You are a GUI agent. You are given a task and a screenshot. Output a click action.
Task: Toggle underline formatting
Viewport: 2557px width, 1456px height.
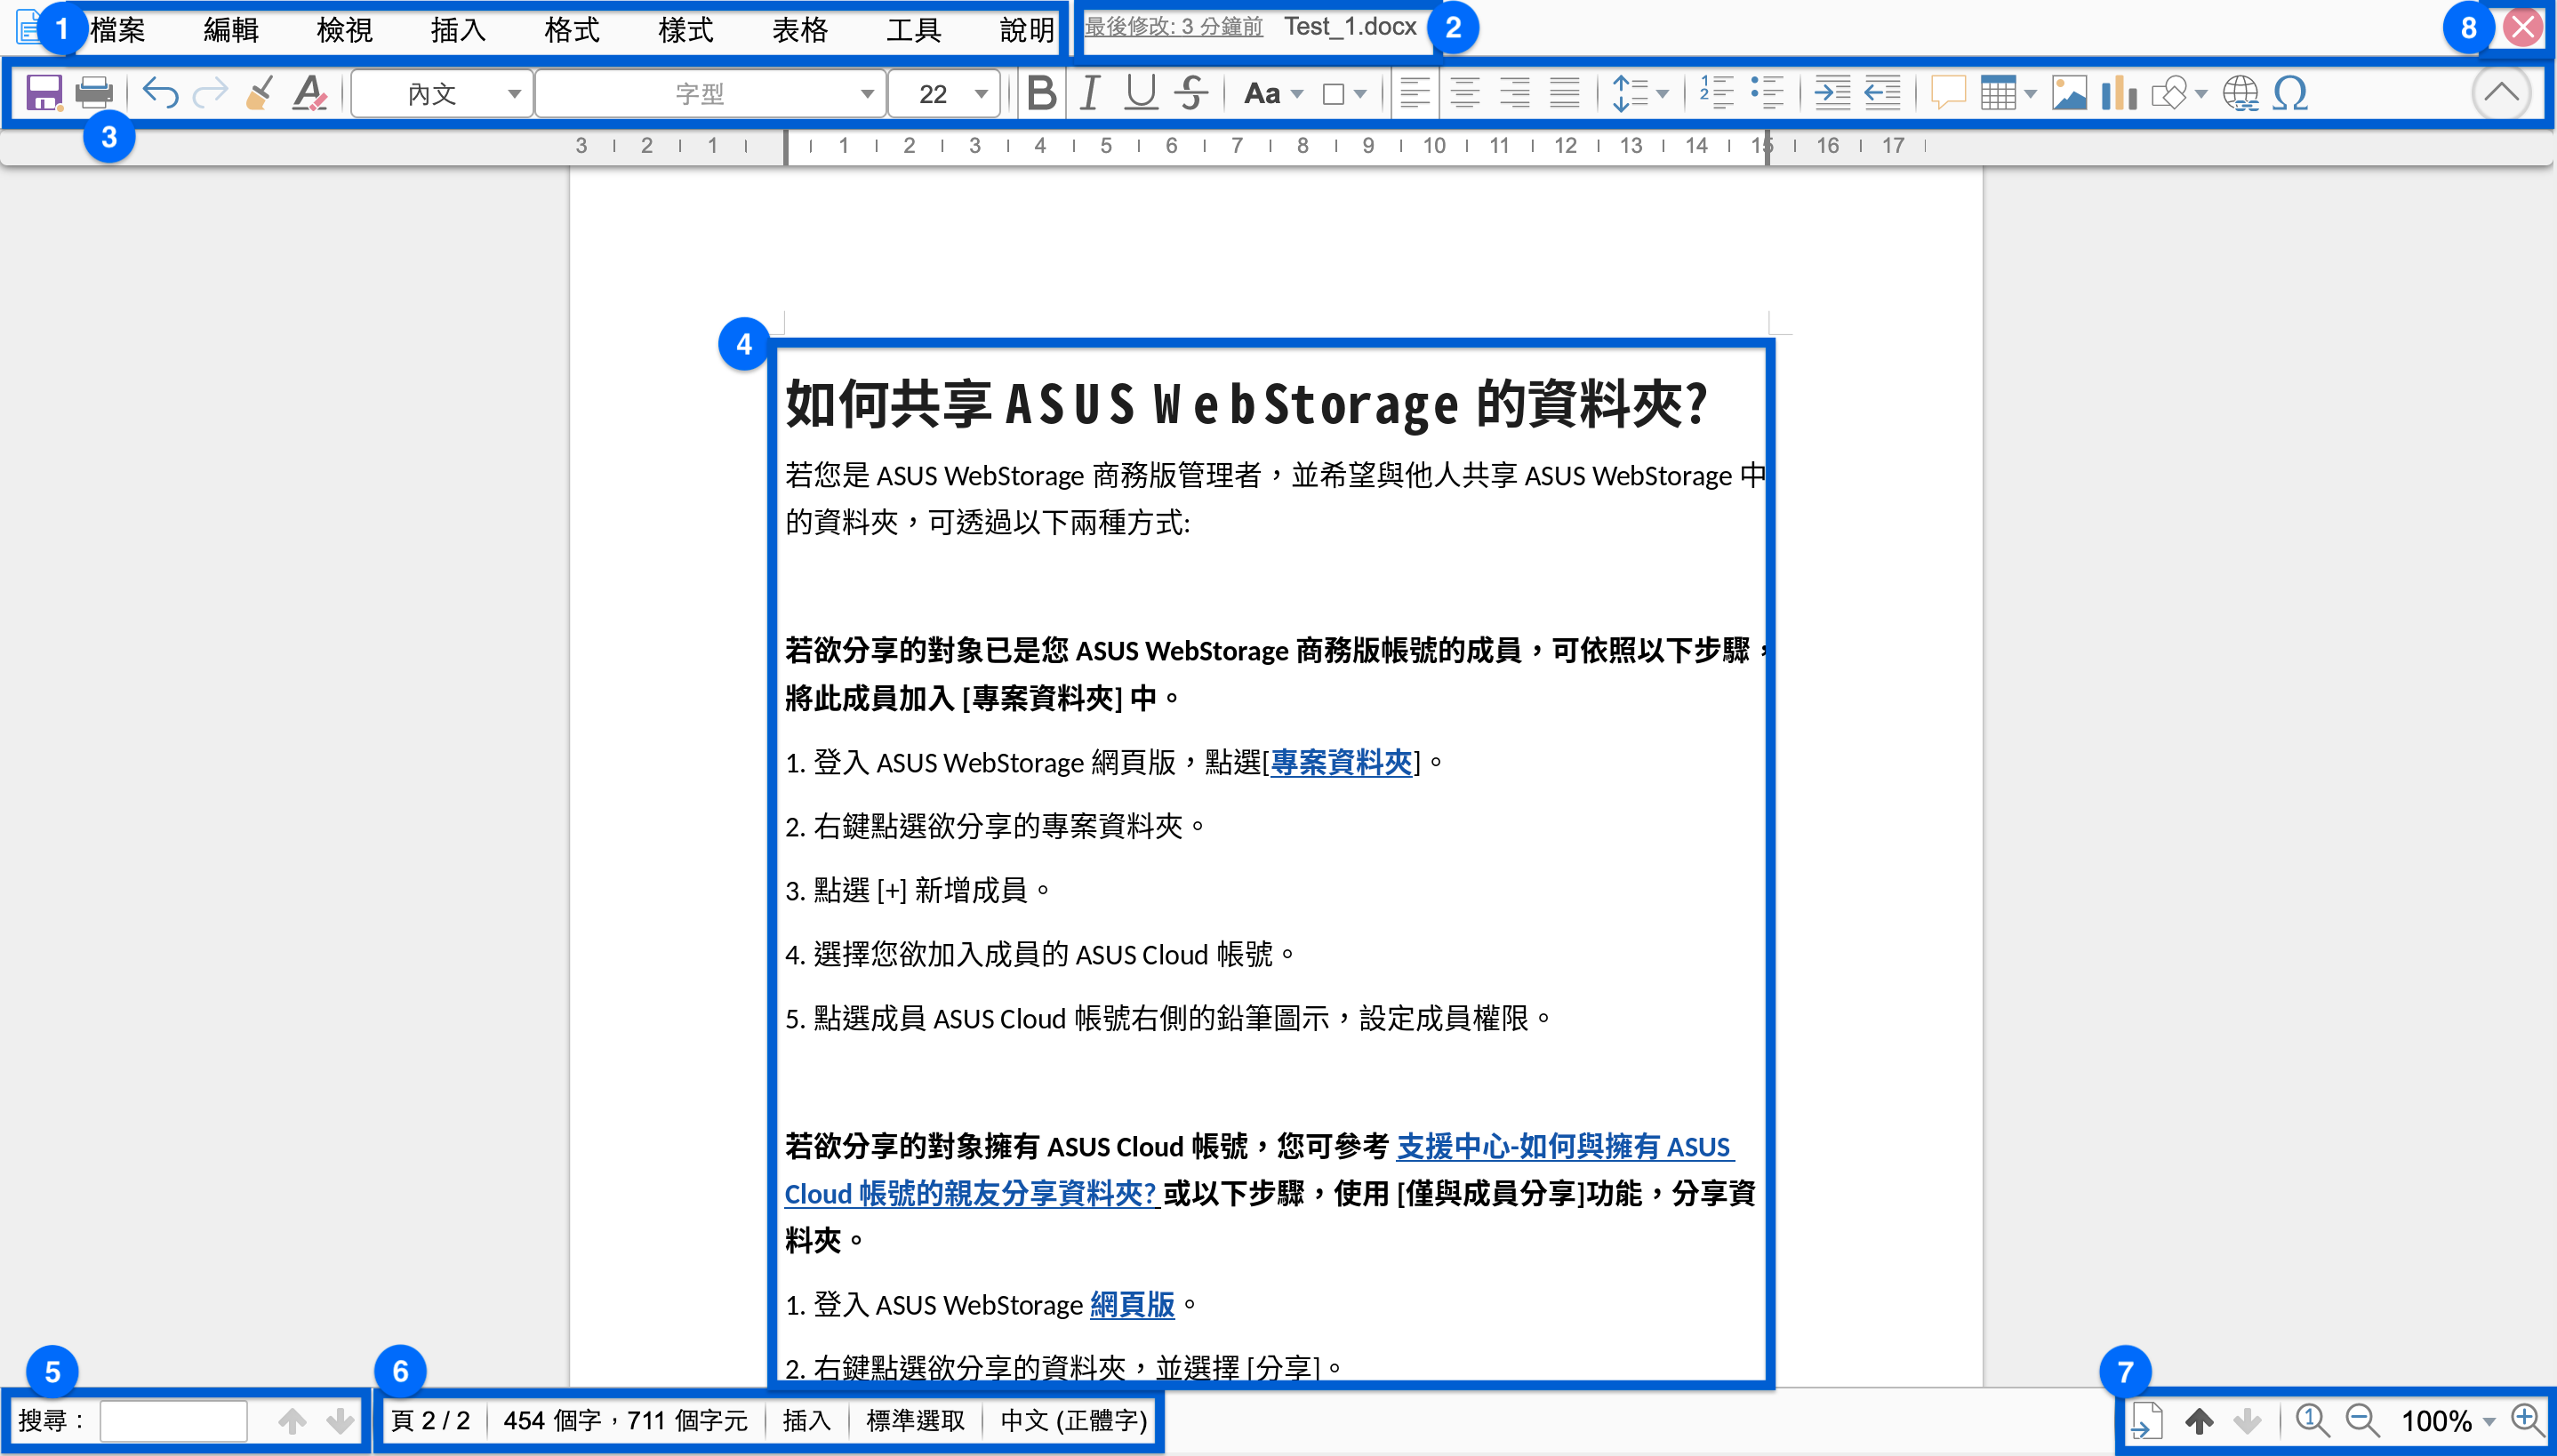(1140, 93)
